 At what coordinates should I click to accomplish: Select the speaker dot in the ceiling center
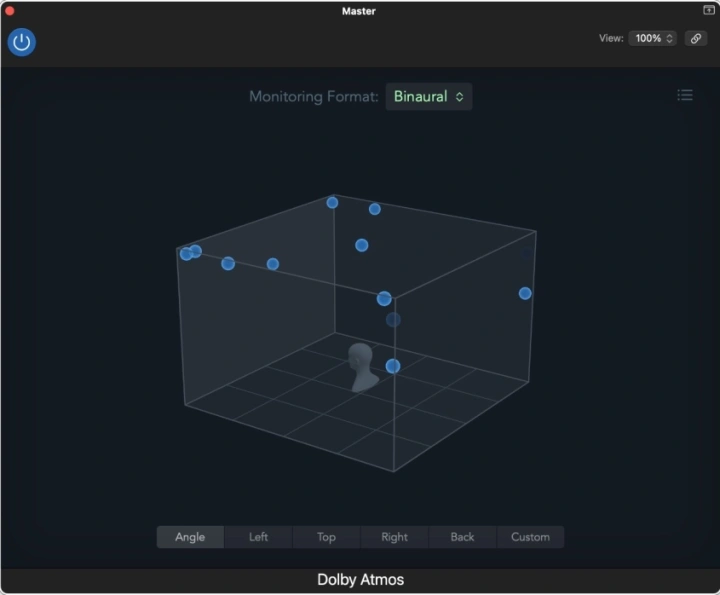tap(362, 245)
